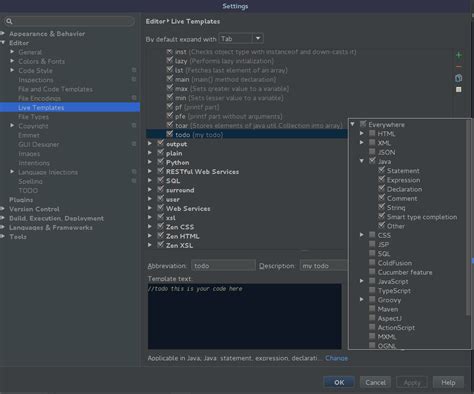This screenshot has width=474, height=394.
Task: Click the Abbreviation input field
Action: click(x=223, y=266)
